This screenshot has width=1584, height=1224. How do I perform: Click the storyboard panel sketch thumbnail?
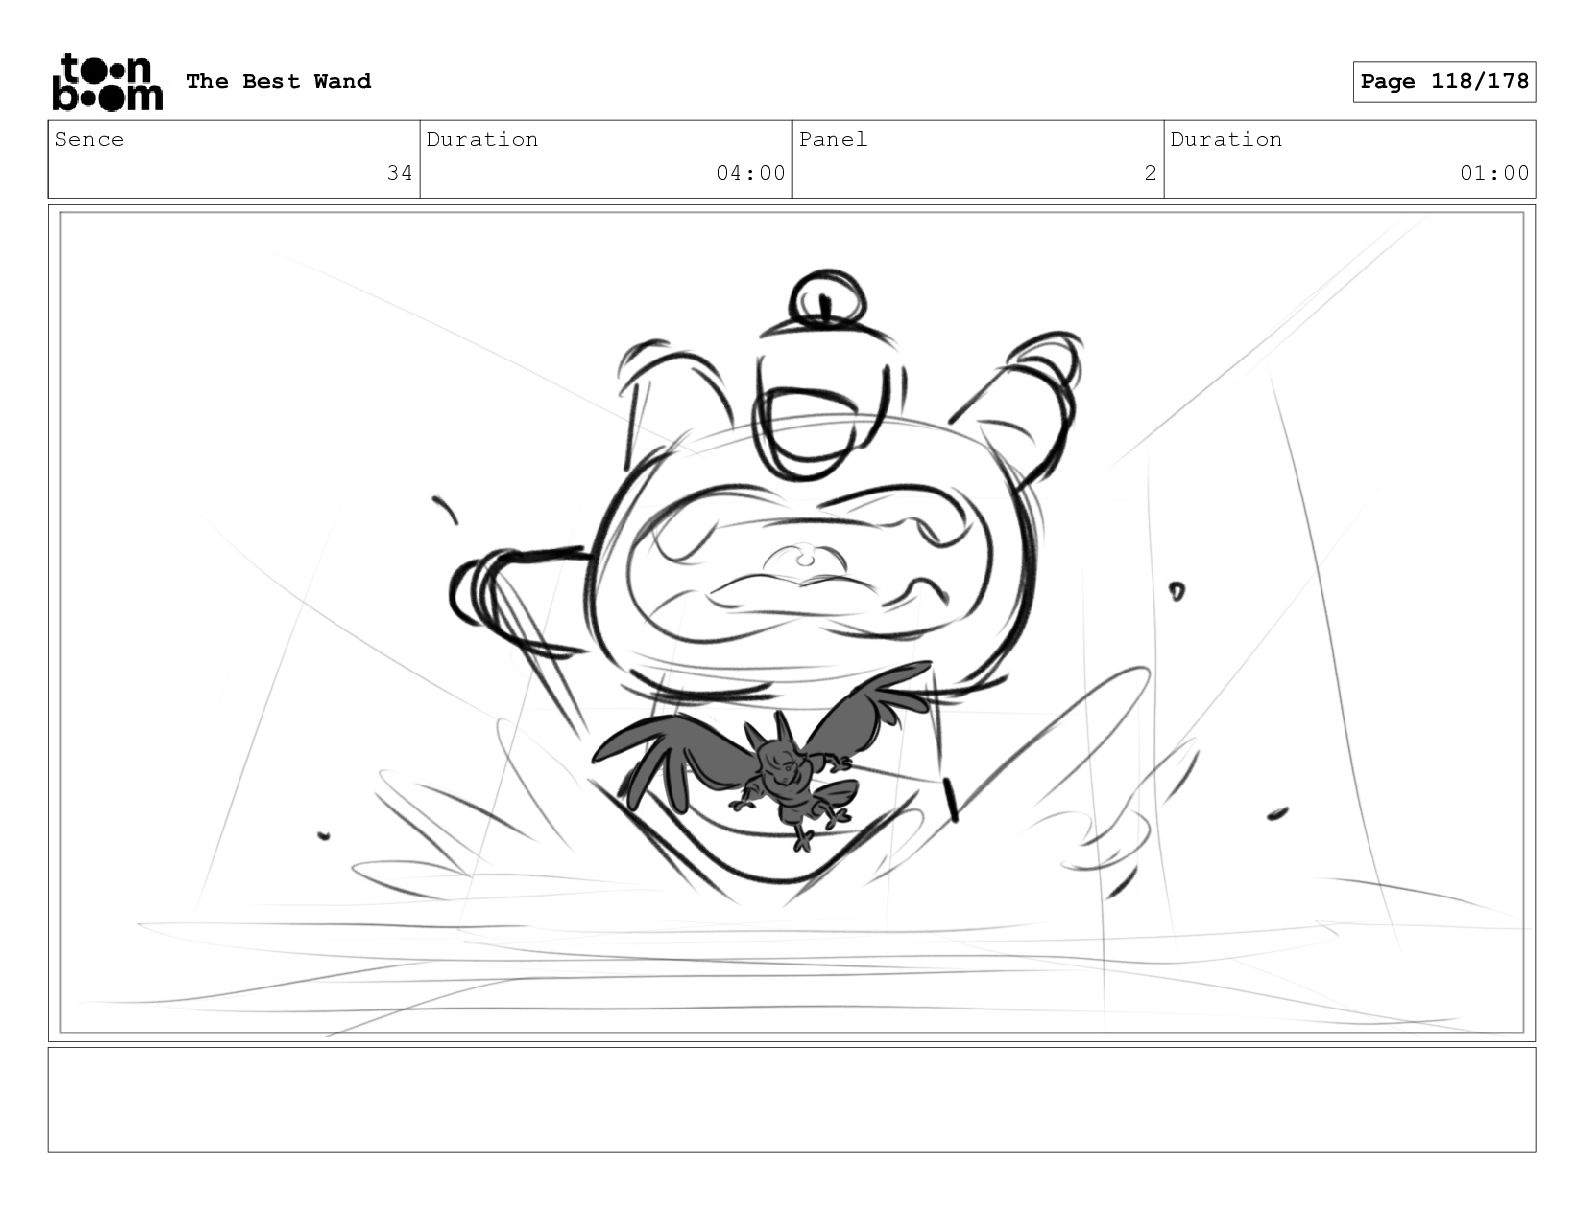click(x=792, y=623)
